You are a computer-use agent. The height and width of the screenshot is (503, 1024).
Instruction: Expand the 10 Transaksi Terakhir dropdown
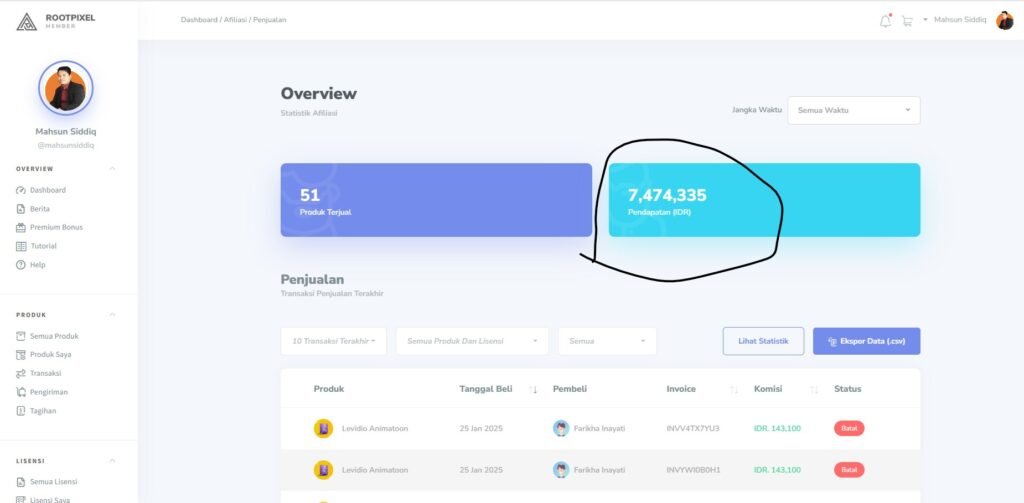coord(334,341)
